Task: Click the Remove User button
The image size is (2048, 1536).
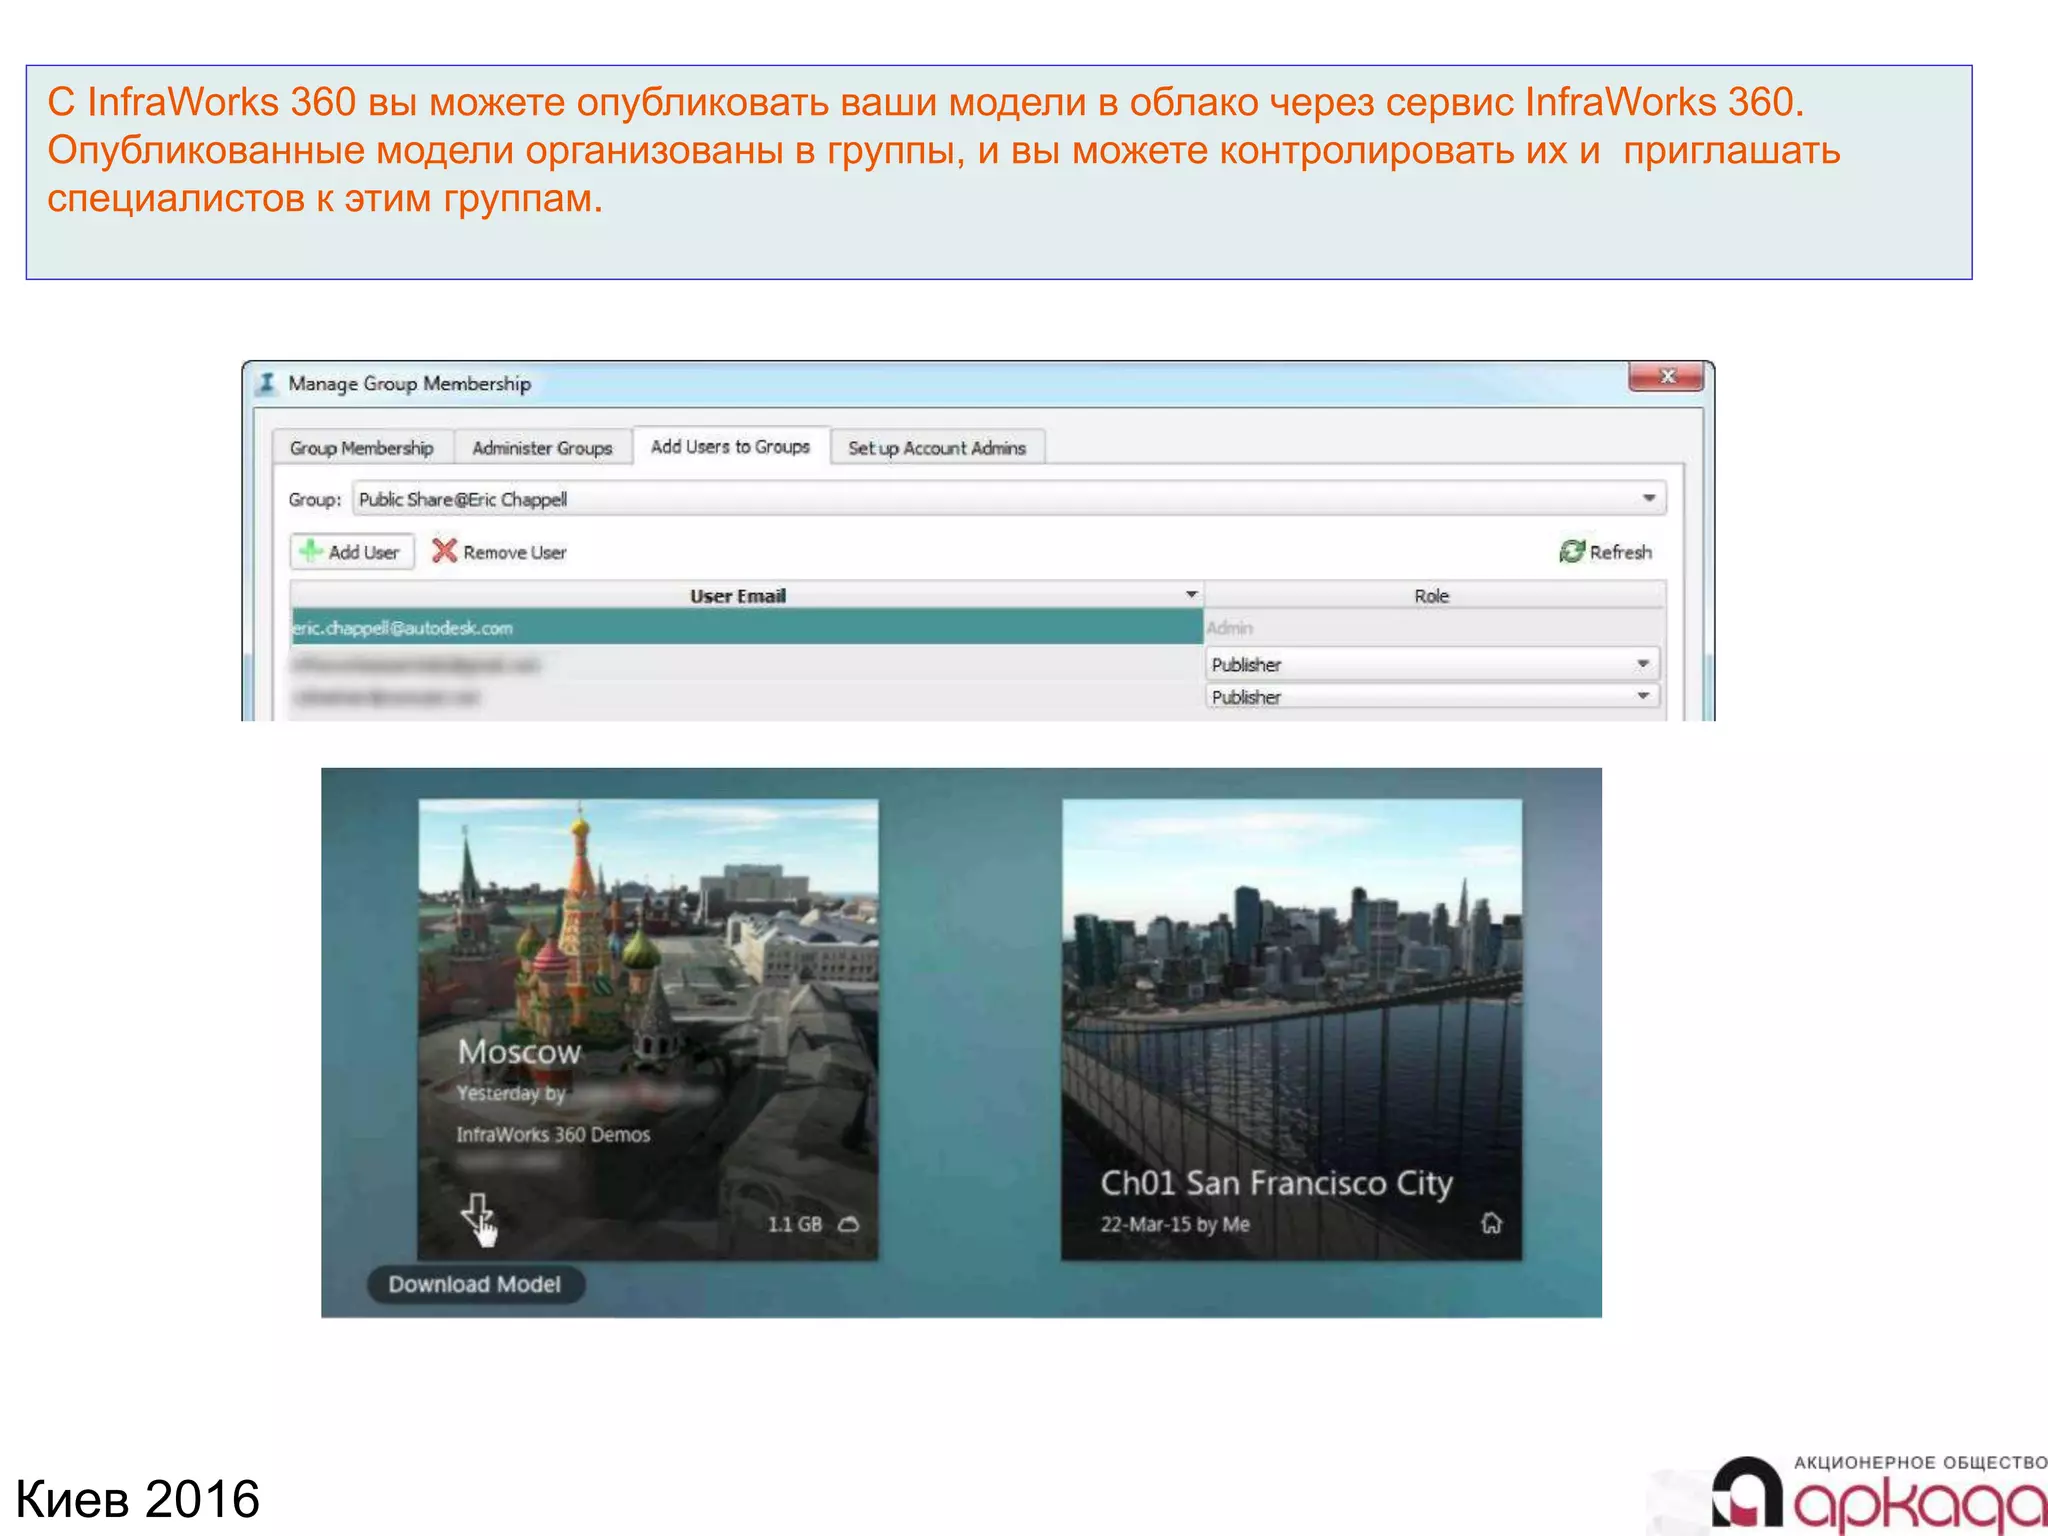Action: [x=499, y=552]
